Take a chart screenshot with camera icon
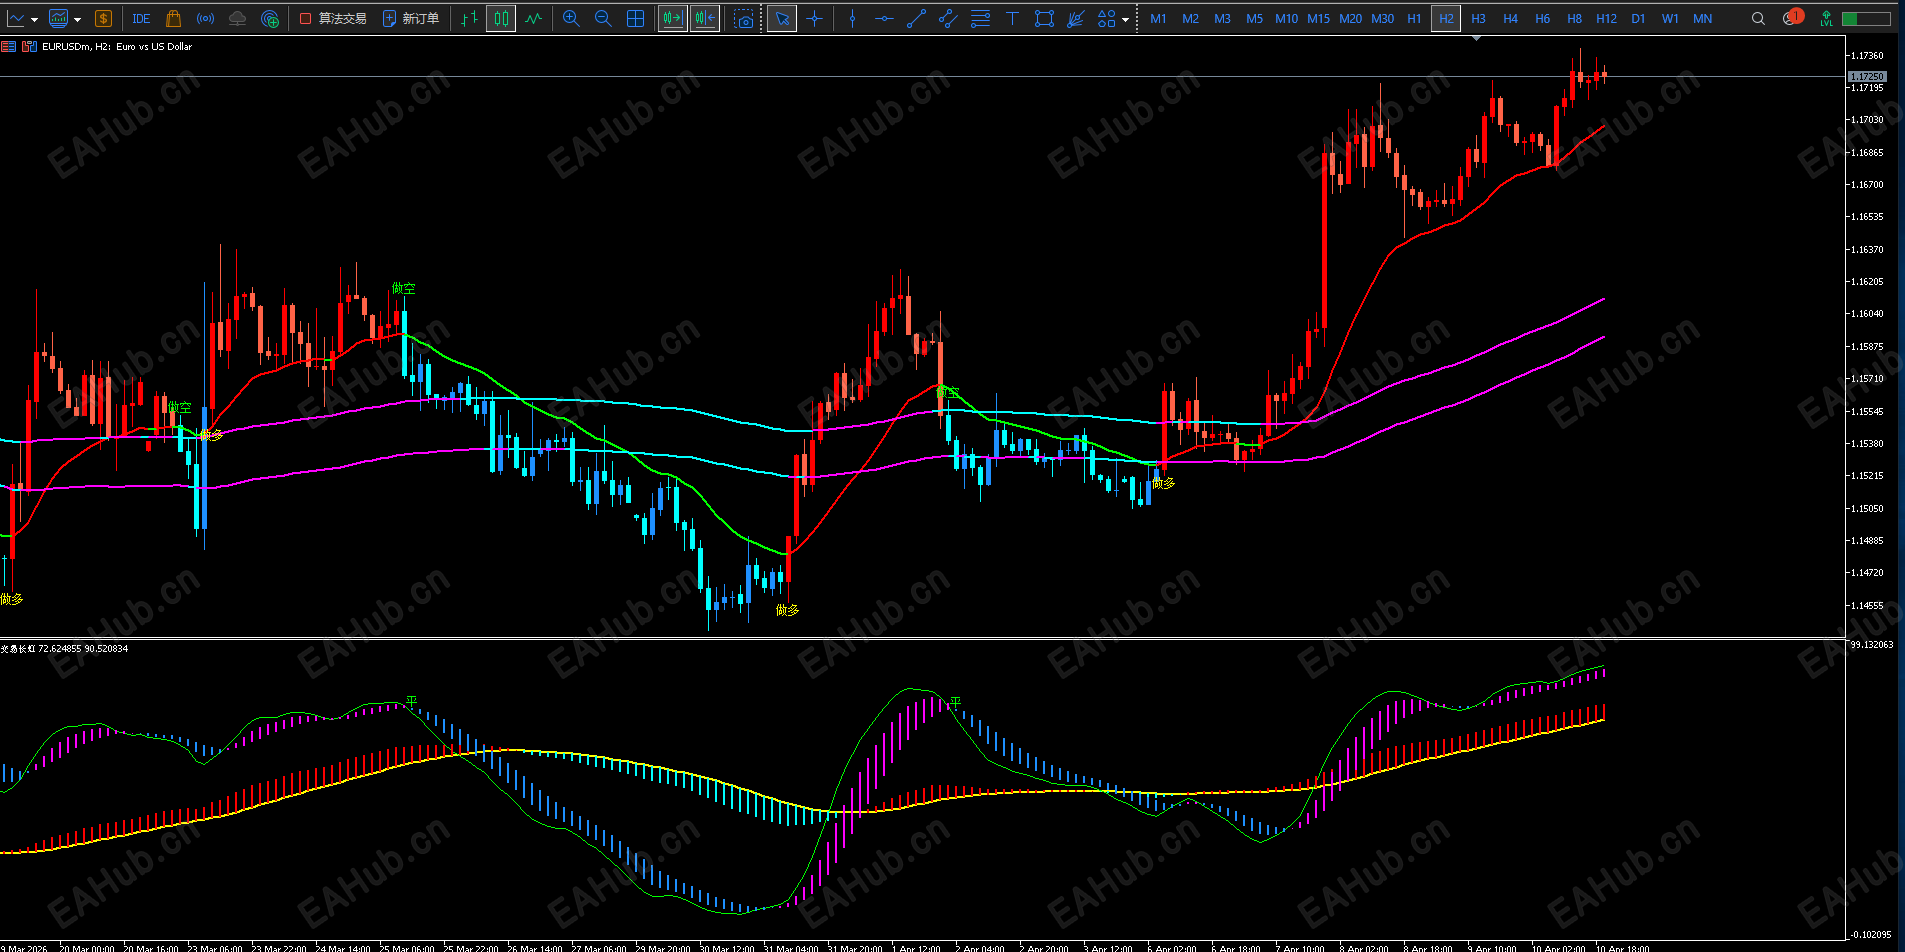Viewport: 1905px width, 952px height. click(x=743, y=18)
